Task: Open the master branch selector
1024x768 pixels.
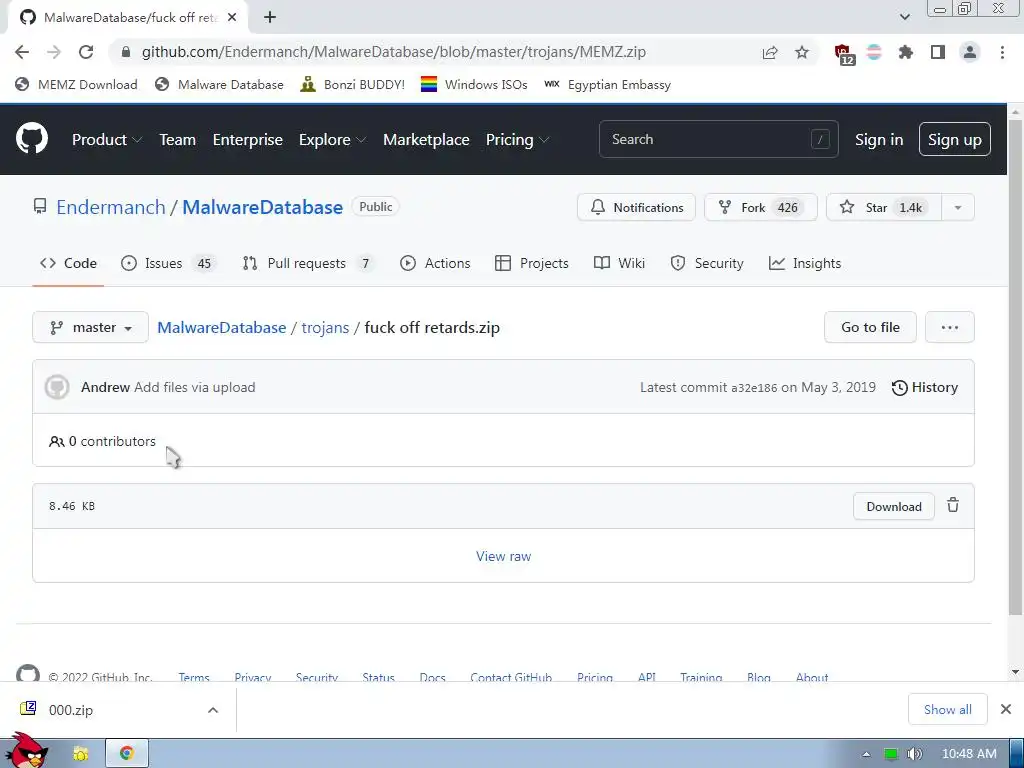Action: (90, 327)
